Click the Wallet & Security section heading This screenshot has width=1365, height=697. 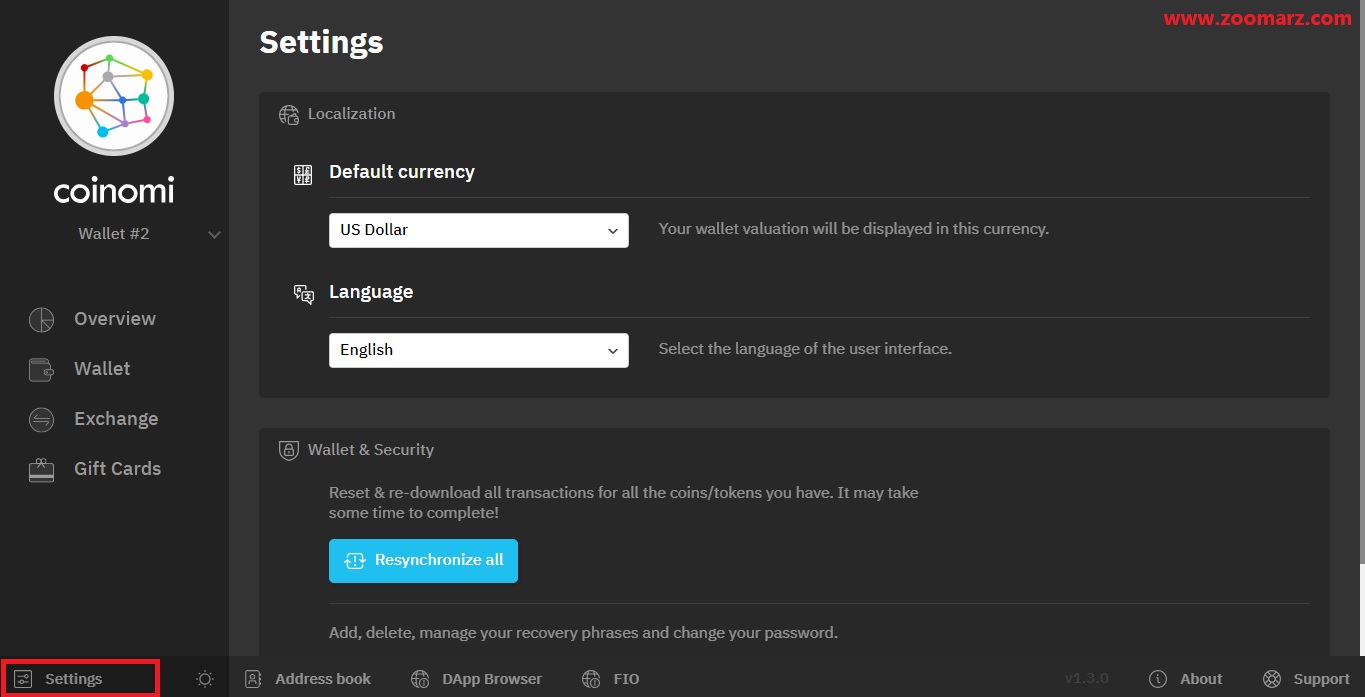[371, 450]
